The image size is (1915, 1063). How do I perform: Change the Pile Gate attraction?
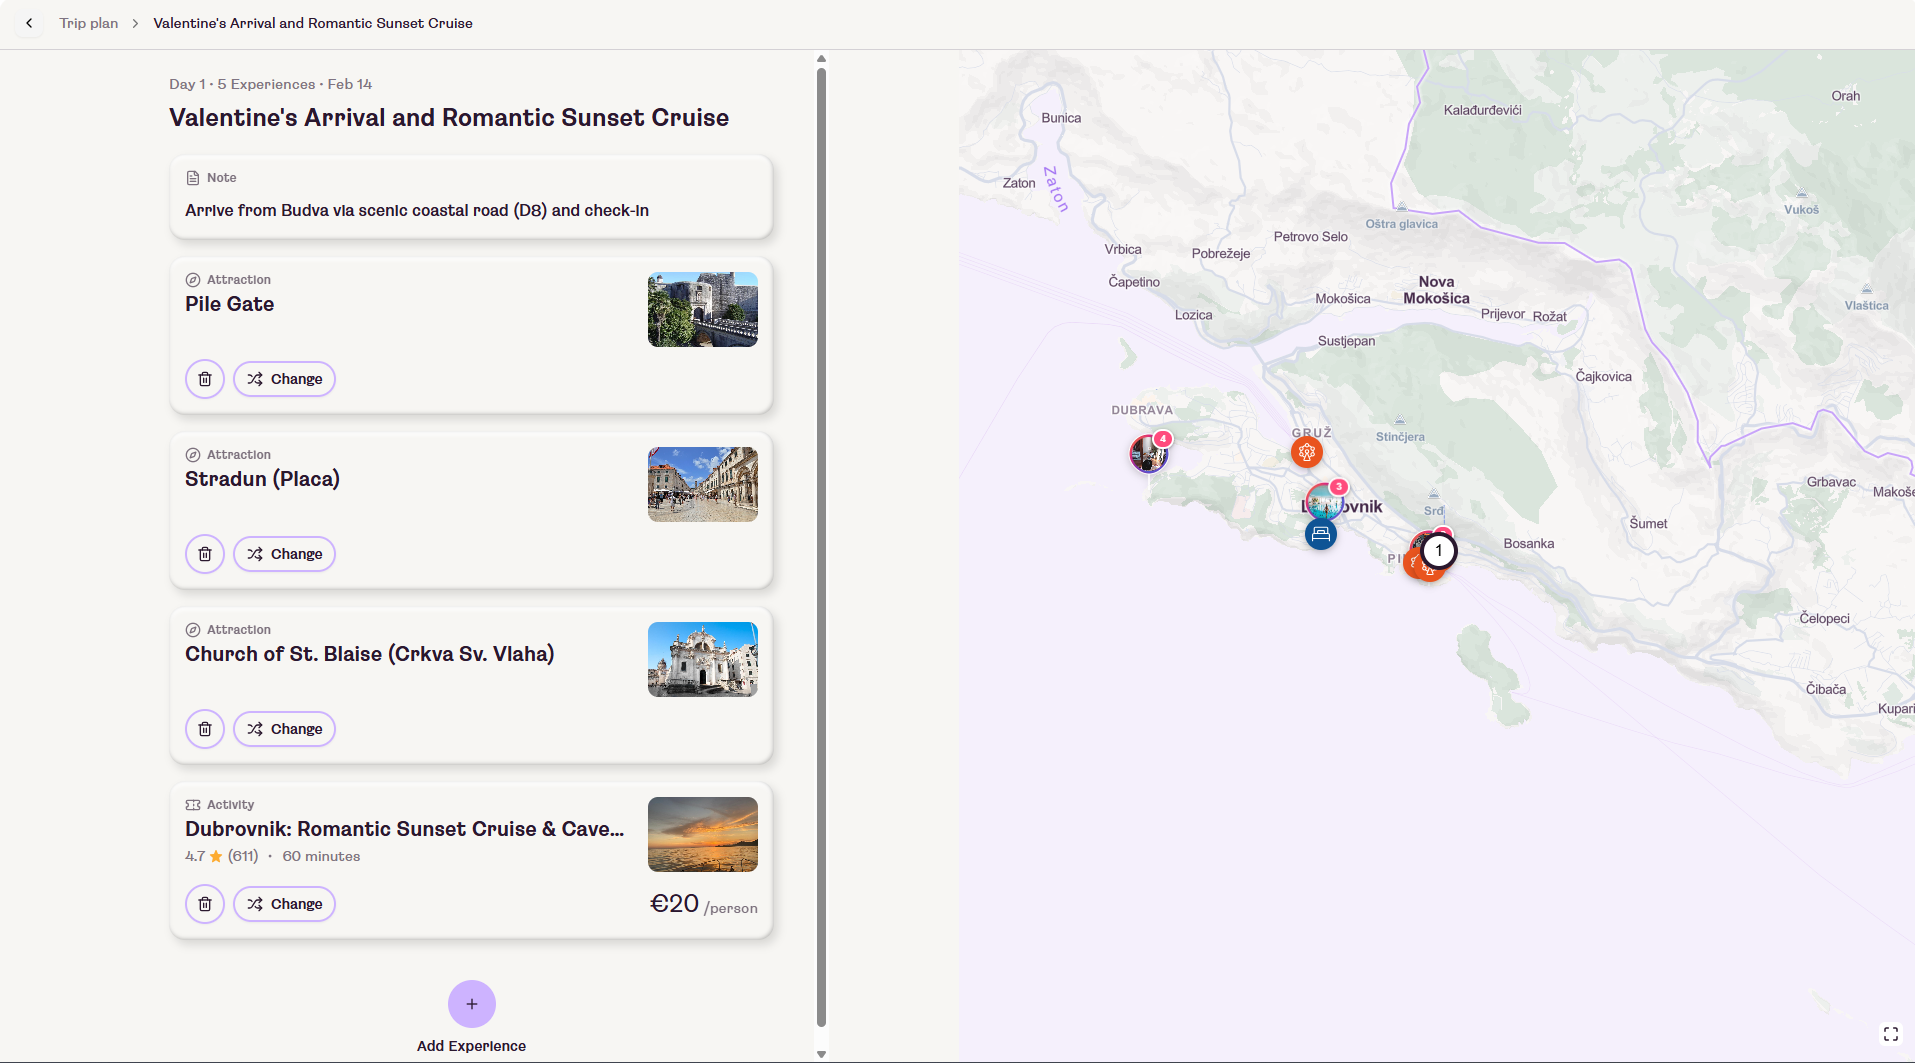click(284, 379)
